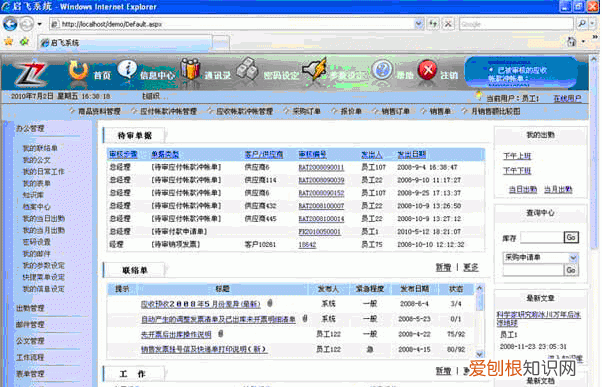Click 新增 link in 联络单 section

pyautogui.click(x=443, y=267)
